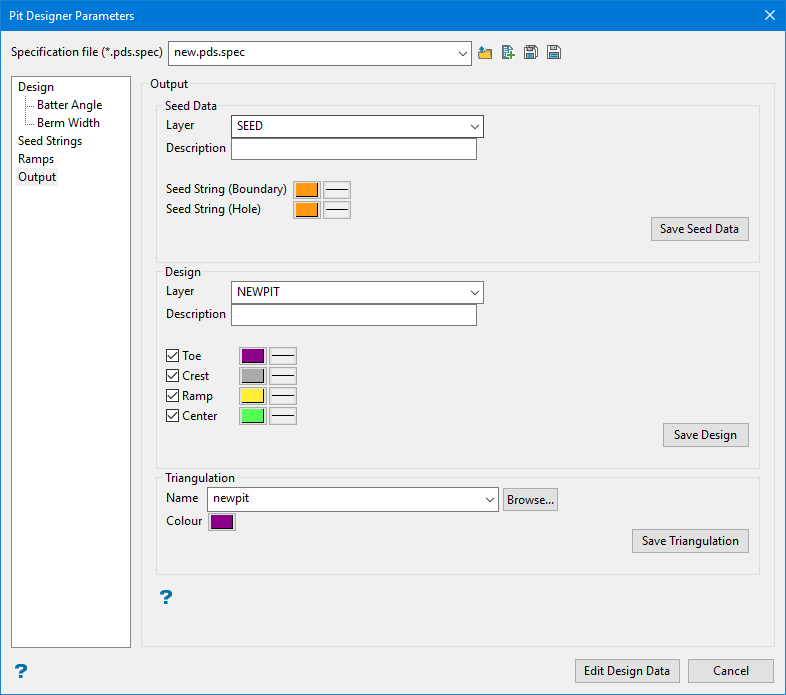
Task: Toggle the Crest checkbox
Action: click(x=173, y=376)
